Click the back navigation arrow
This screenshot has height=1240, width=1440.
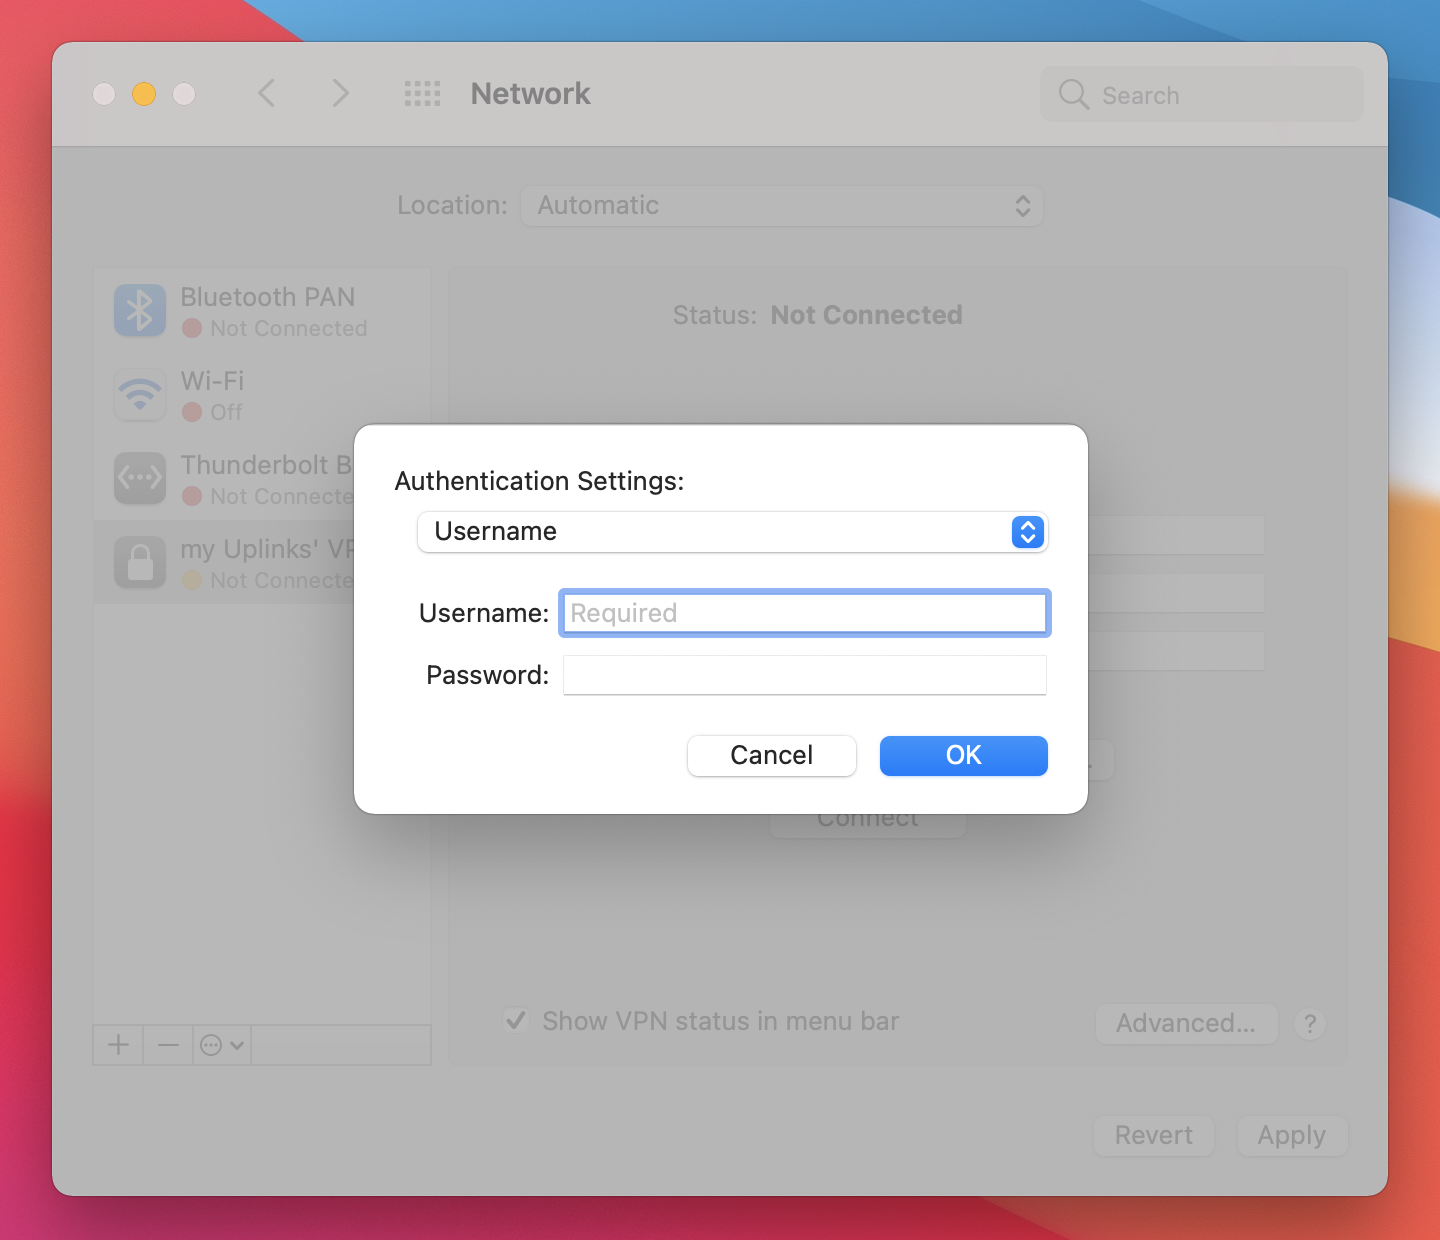pyautogui.click(x=267, y=93)
